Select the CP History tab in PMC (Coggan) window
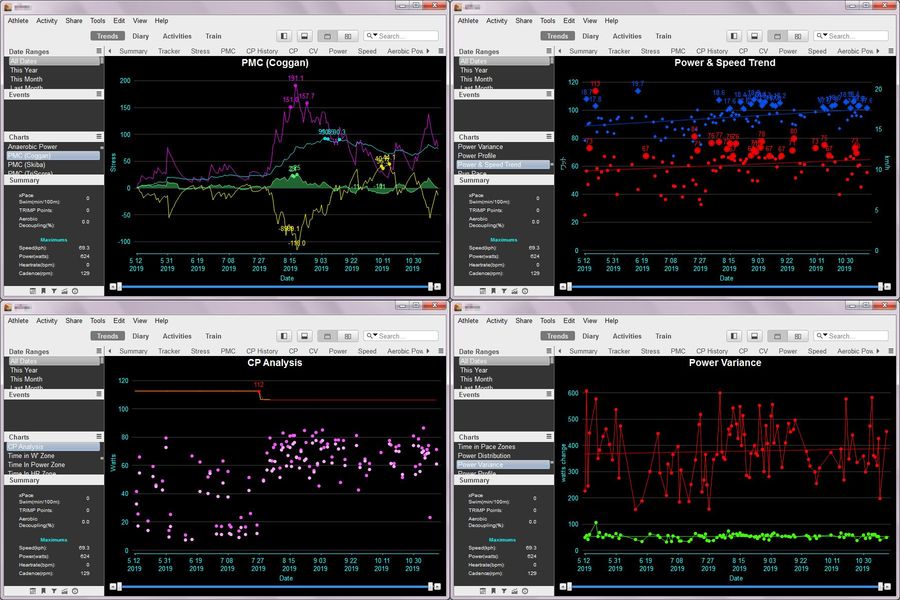The width and height of the screenshot is (900, 600). [262, 51]
